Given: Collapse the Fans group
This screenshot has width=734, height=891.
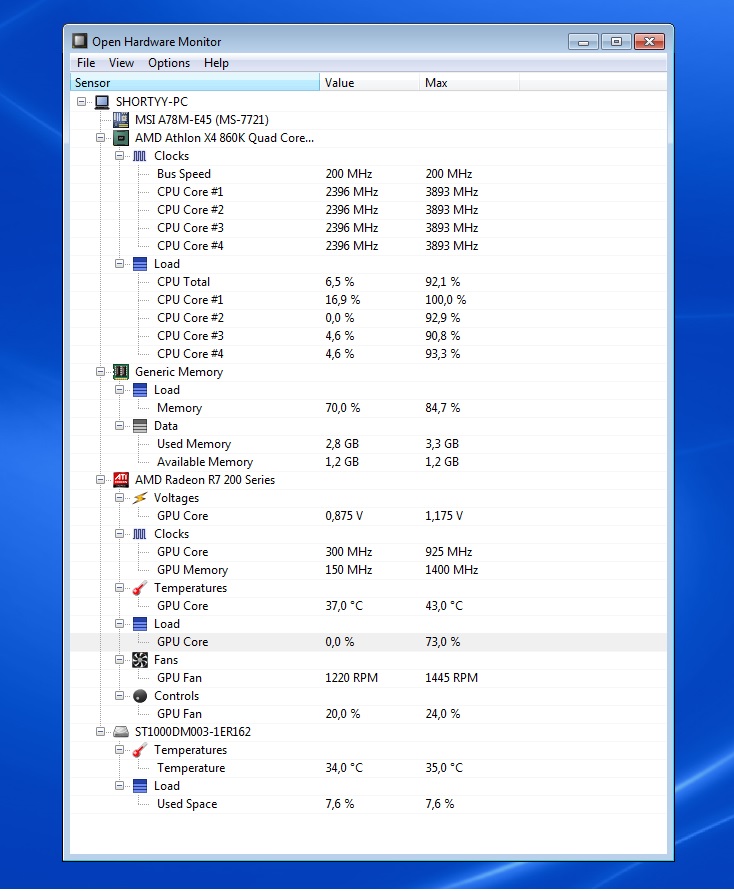Looking at the screenshot, I should click(x=119, y=660).
